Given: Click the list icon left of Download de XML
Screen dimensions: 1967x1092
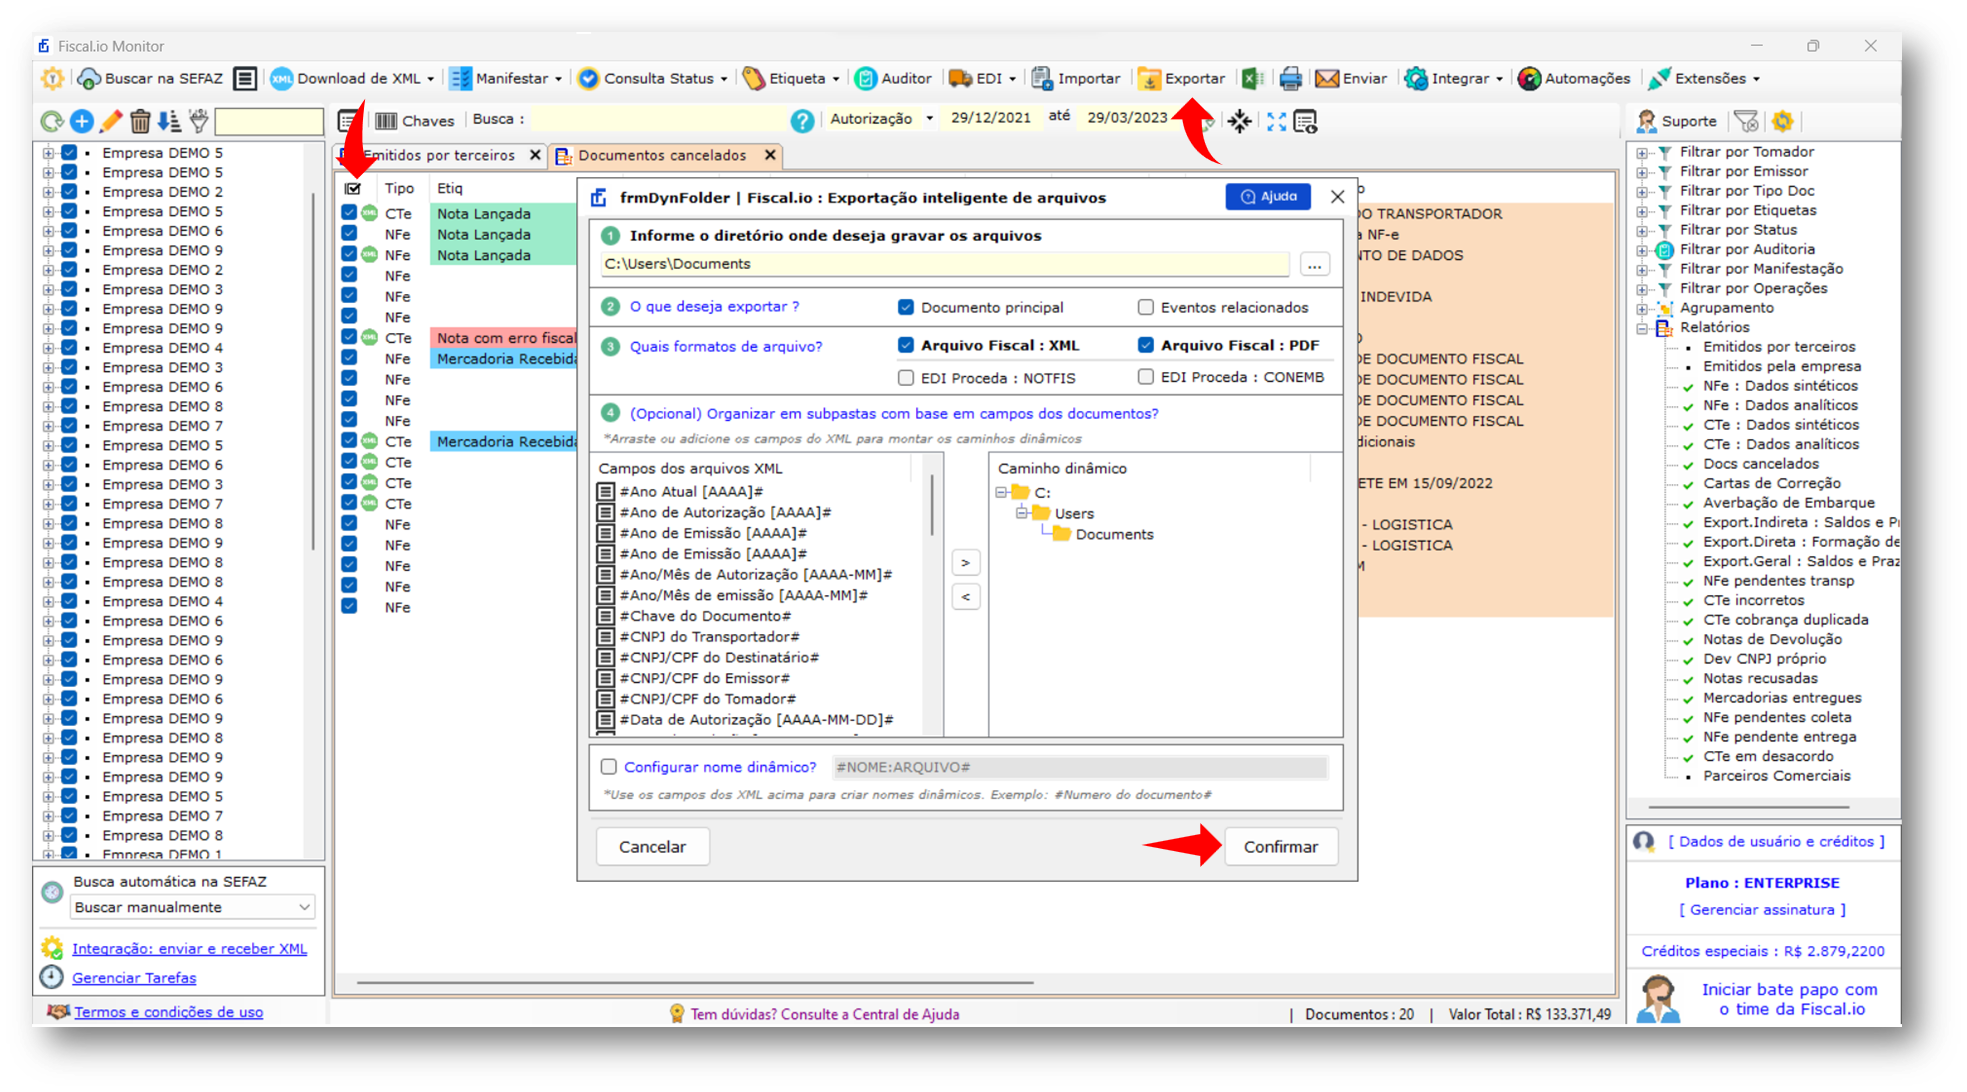Looking at the screenshot, I should [245, 78].
